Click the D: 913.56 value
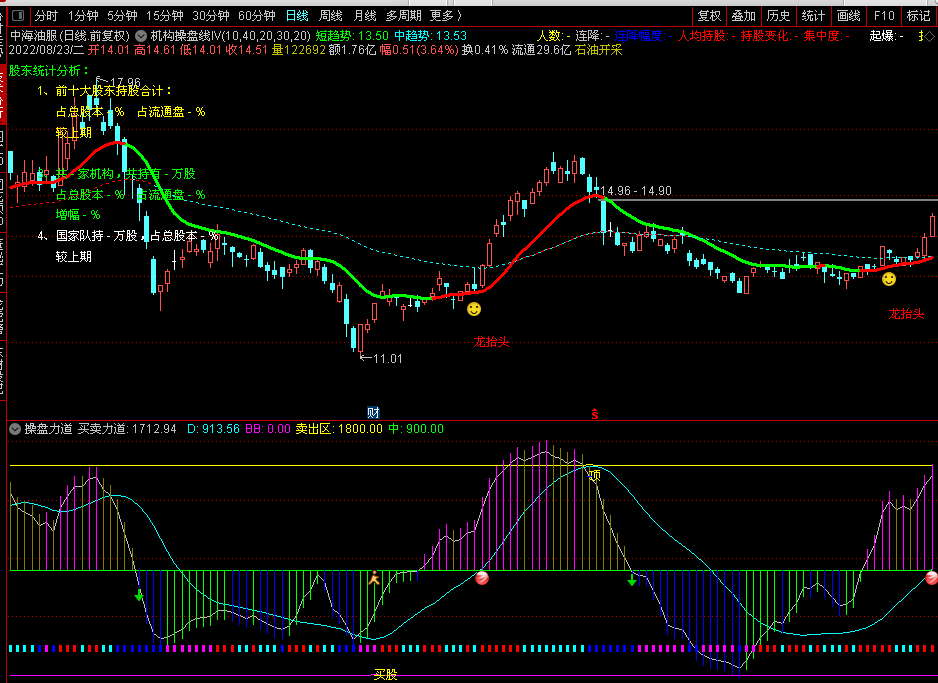The width and height of the screenshot is (938, 683). (213, 429)
